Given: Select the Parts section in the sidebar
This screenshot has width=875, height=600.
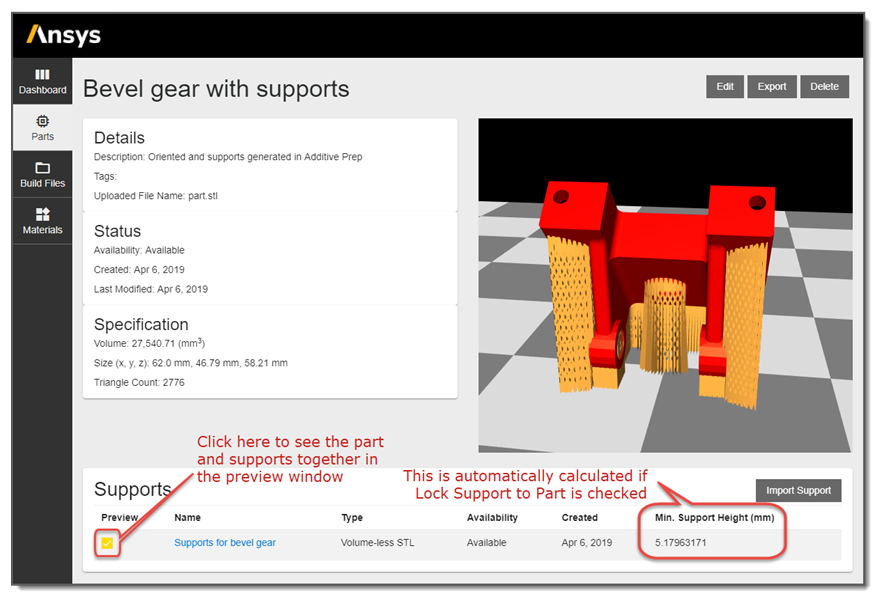Looking at the screenshot, I should (x=42, y=128).
